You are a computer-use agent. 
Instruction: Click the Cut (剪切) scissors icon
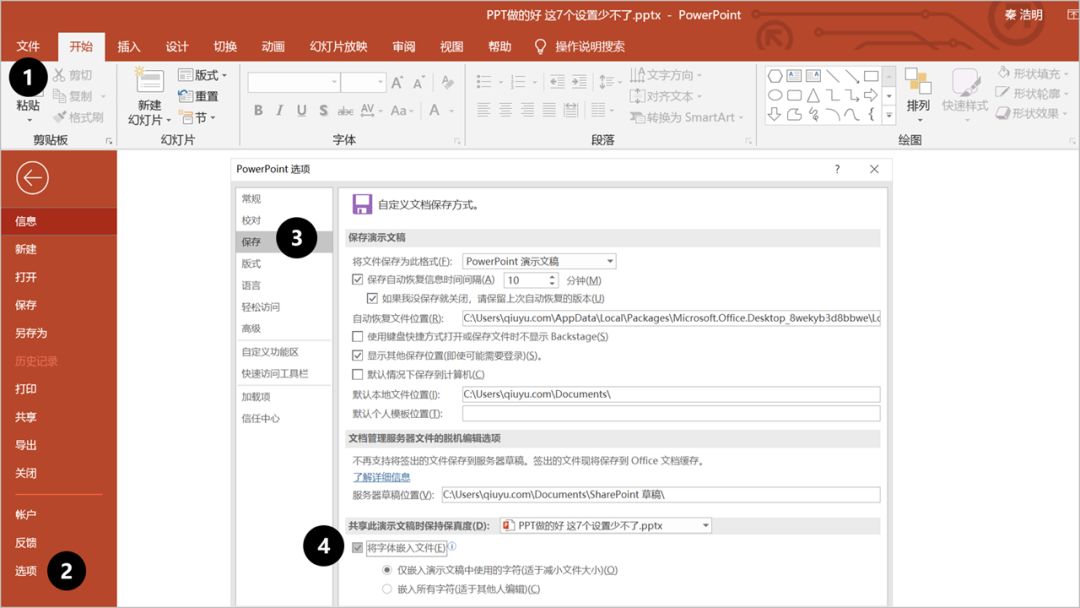[x=59, y=74]
